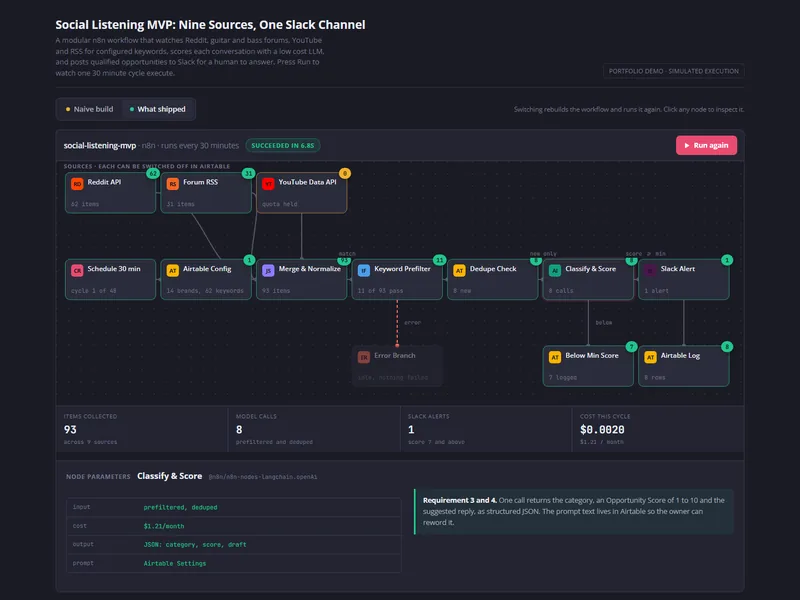Switch to the Naive build tab
This screenshot has height=600, width=800.
[89, 109]
